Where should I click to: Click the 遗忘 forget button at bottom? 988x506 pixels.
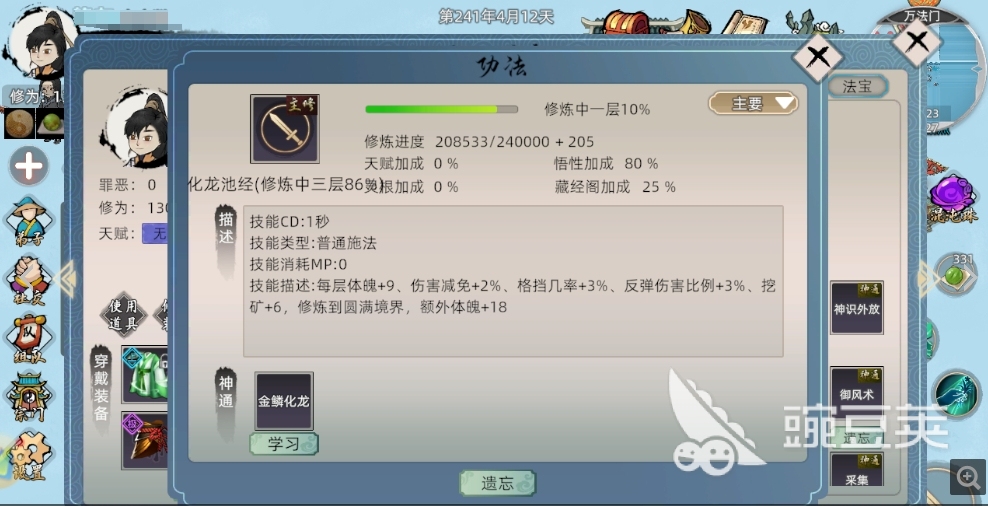point(498,483)
